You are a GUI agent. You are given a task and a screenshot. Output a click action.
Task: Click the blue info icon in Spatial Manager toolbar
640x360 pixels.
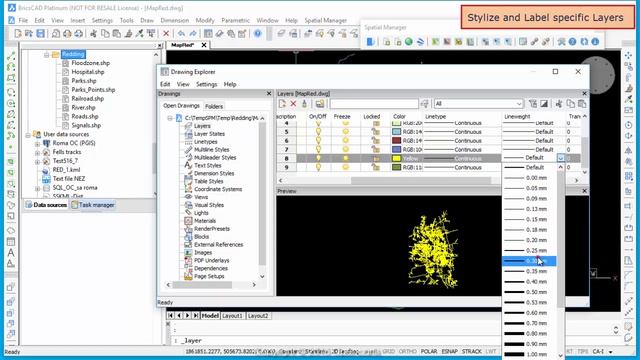pos(595,42)
